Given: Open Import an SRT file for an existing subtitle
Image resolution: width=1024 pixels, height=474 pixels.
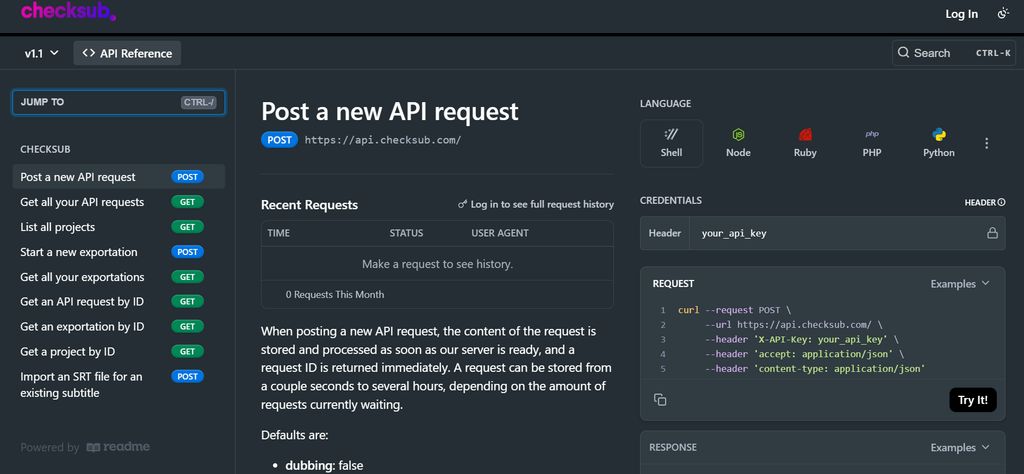Looking at the screenshot, I should tap(119, 385).
